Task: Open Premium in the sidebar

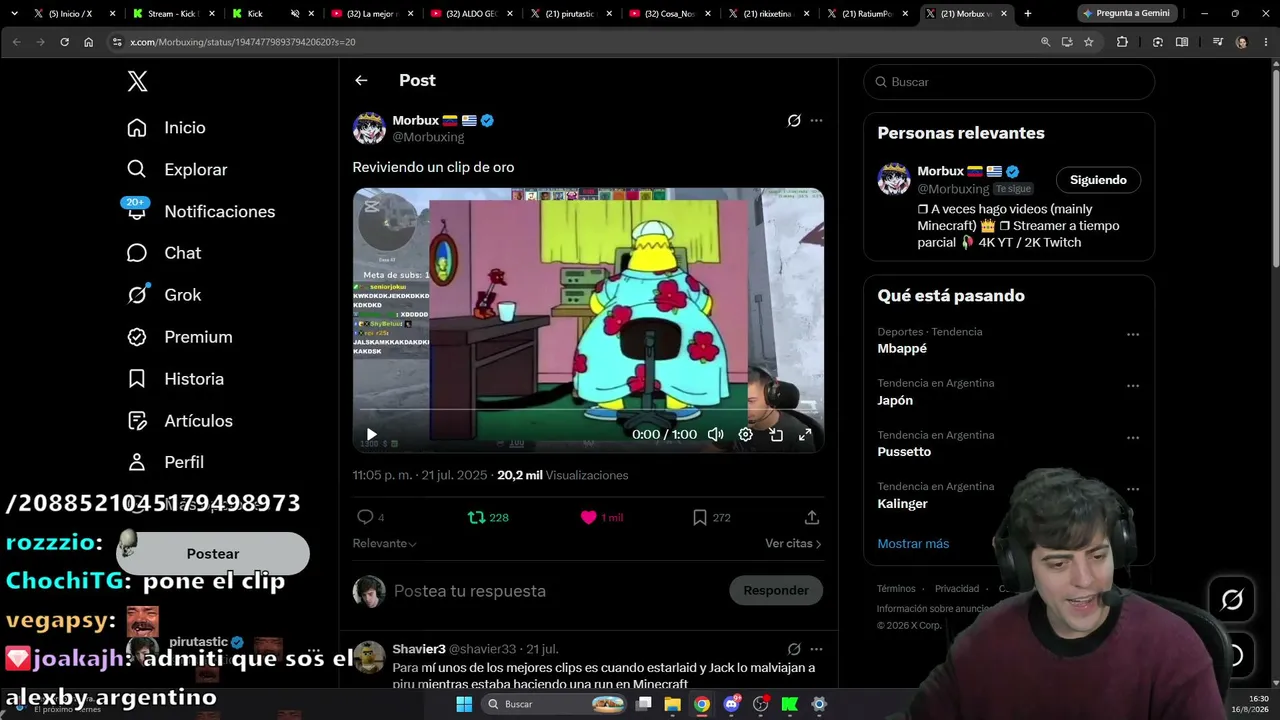Action: tap(180, 337)
